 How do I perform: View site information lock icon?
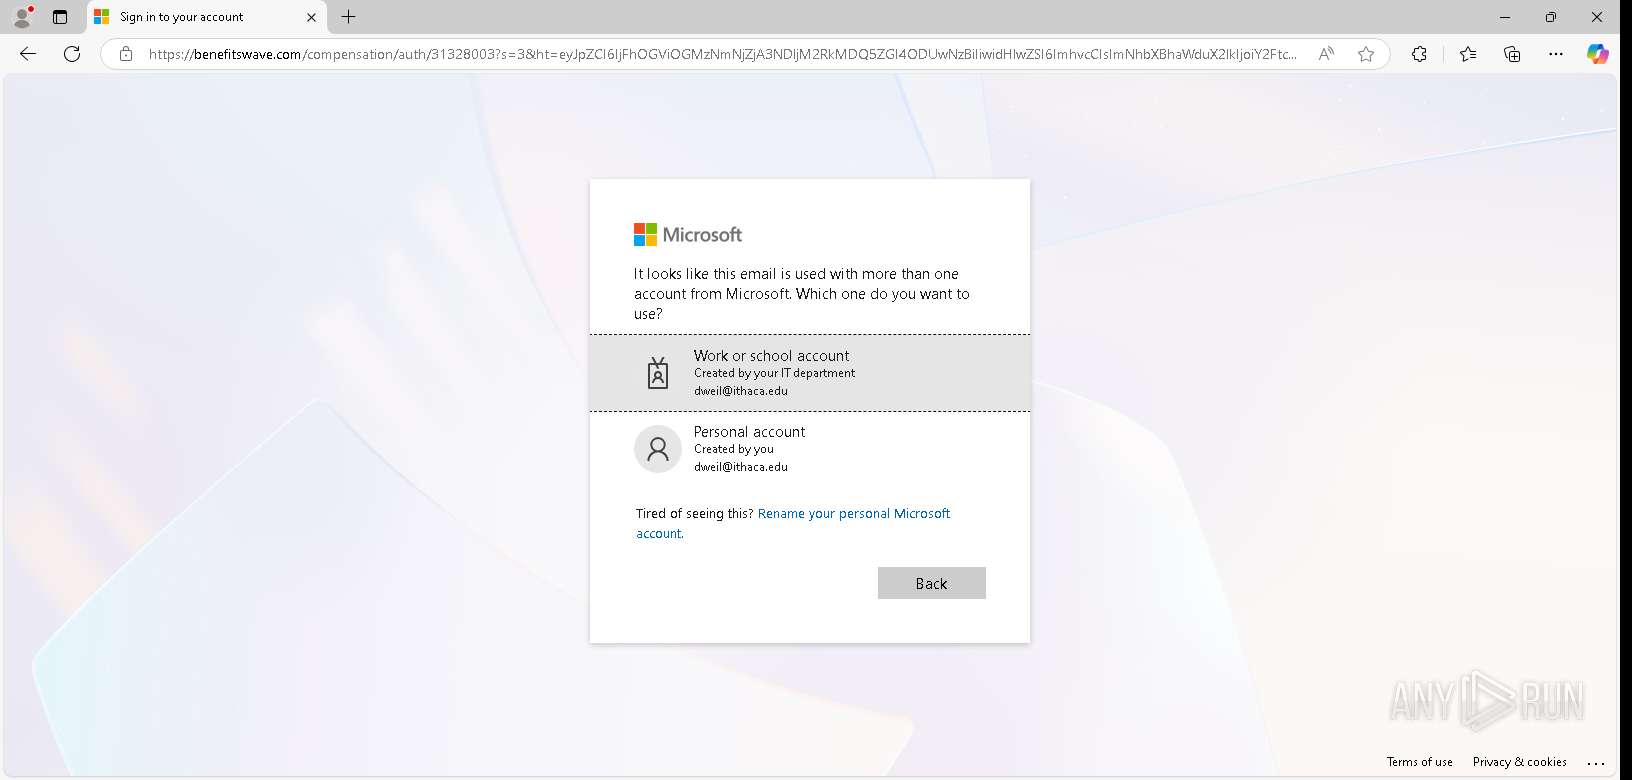point(126,54)
